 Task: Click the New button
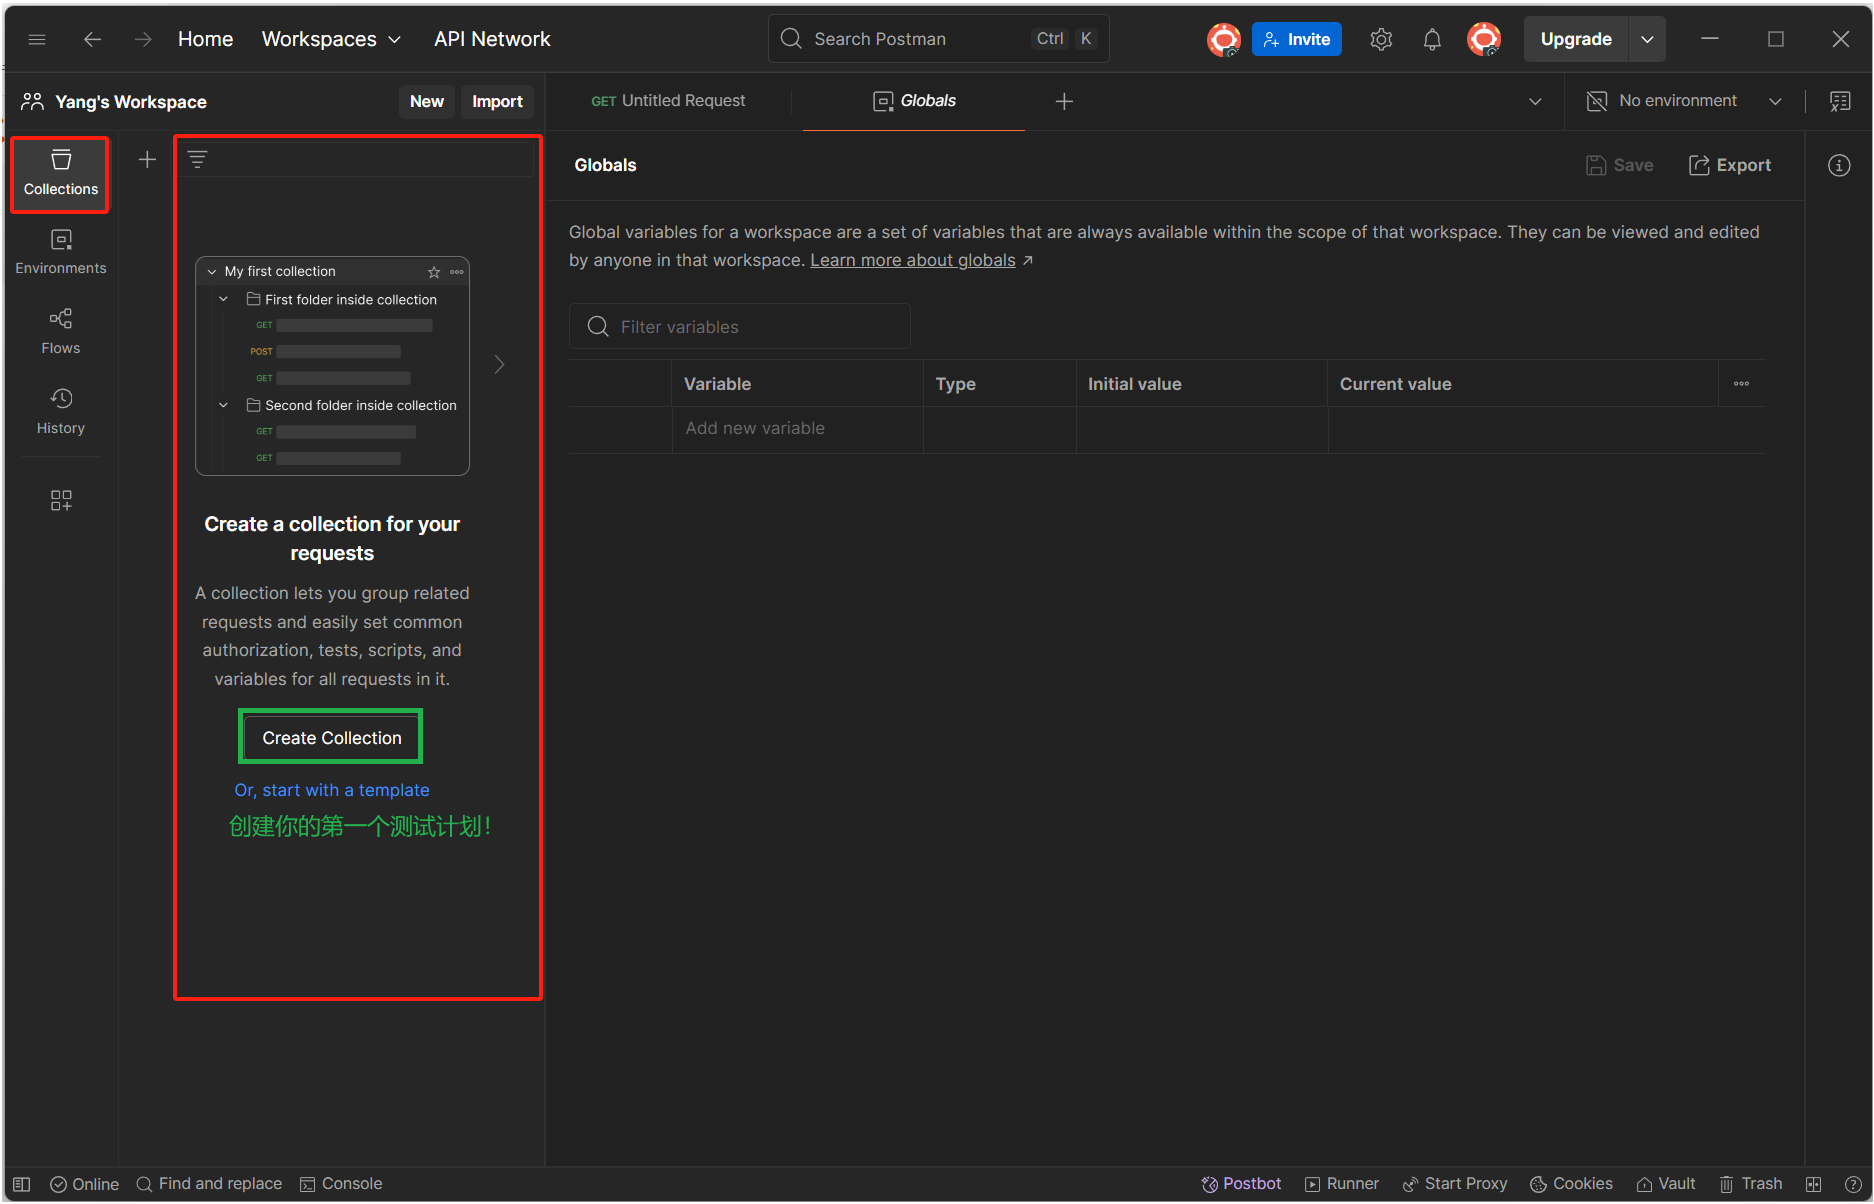click(x=426, y=101)
